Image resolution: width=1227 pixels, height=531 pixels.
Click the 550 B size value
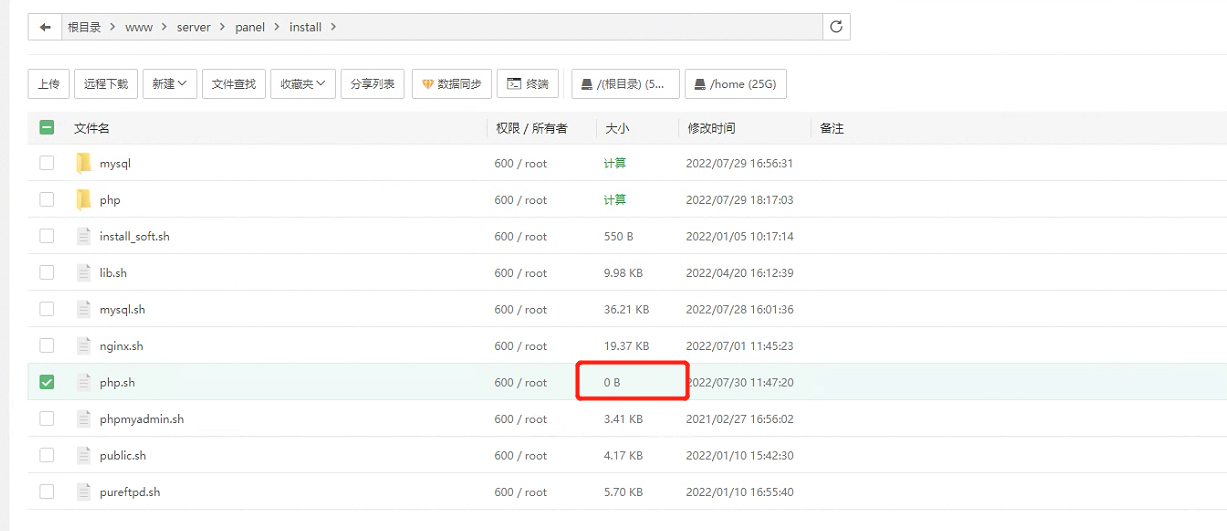[618, 237]
